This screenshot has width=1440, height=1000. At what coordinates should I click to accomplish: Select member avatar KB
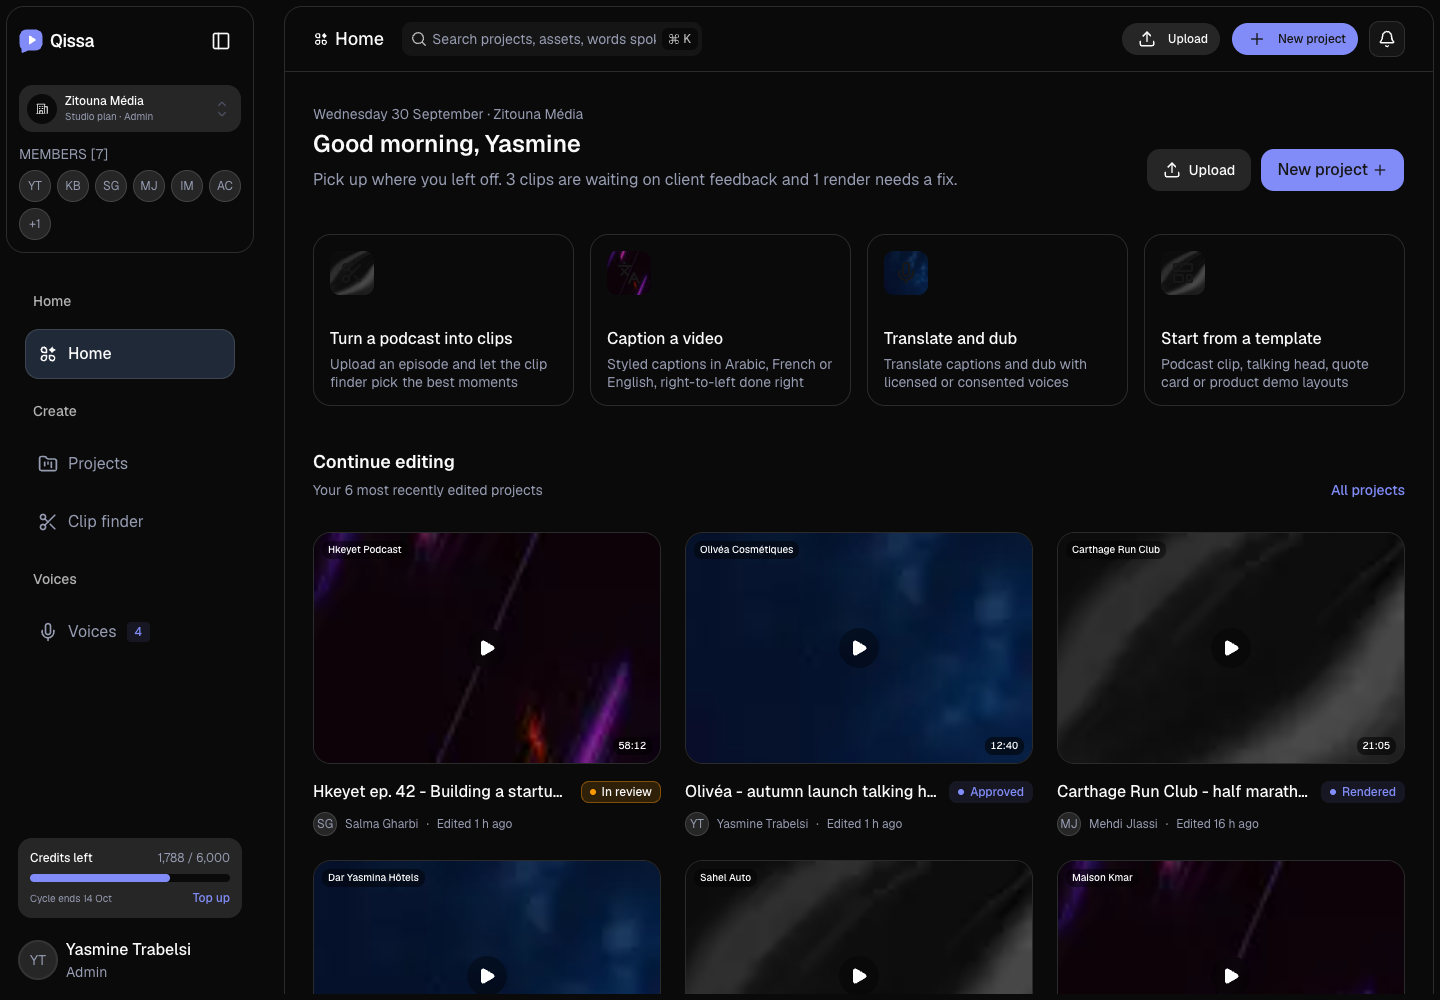tap(73, 186)
